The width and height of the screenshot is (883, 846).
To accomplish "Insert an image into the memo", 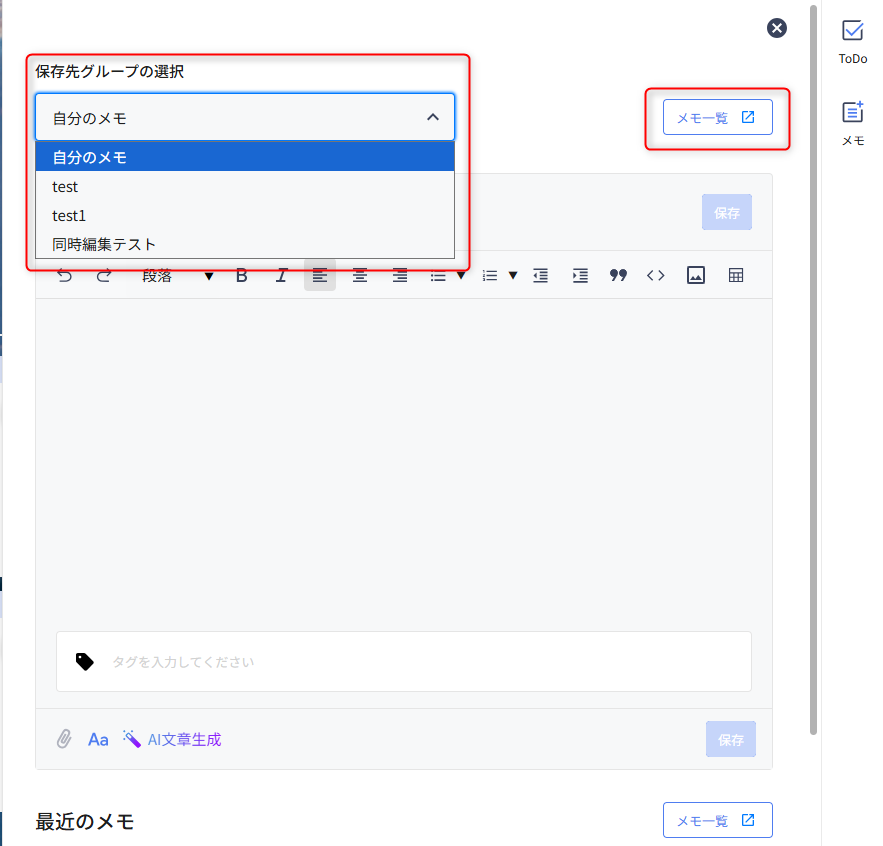I will (x=696, y=276).
